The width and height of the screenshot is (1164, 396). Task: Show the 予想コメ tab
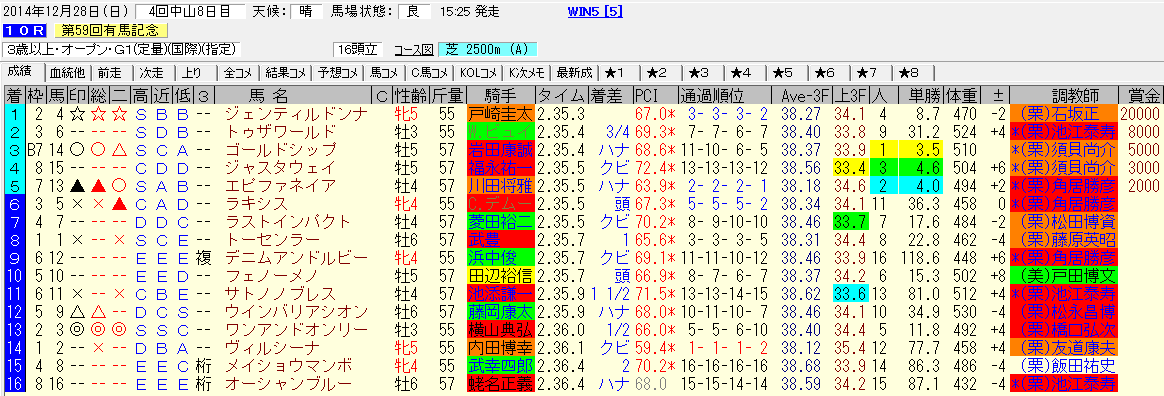[339, 73]
